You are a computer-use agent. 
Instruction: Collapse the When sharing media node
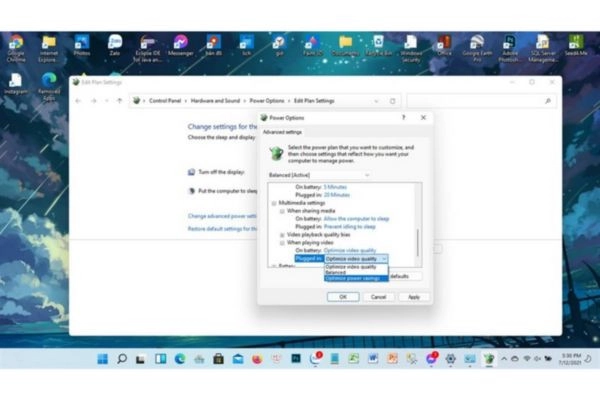tap(282, 211)
